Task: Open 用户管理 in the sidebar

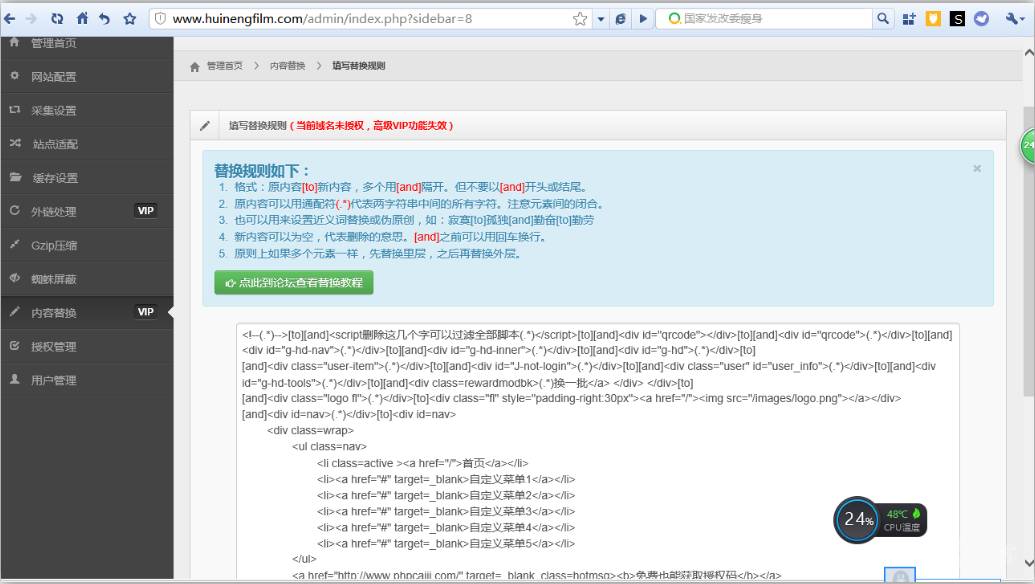Action: click(86, 379)
